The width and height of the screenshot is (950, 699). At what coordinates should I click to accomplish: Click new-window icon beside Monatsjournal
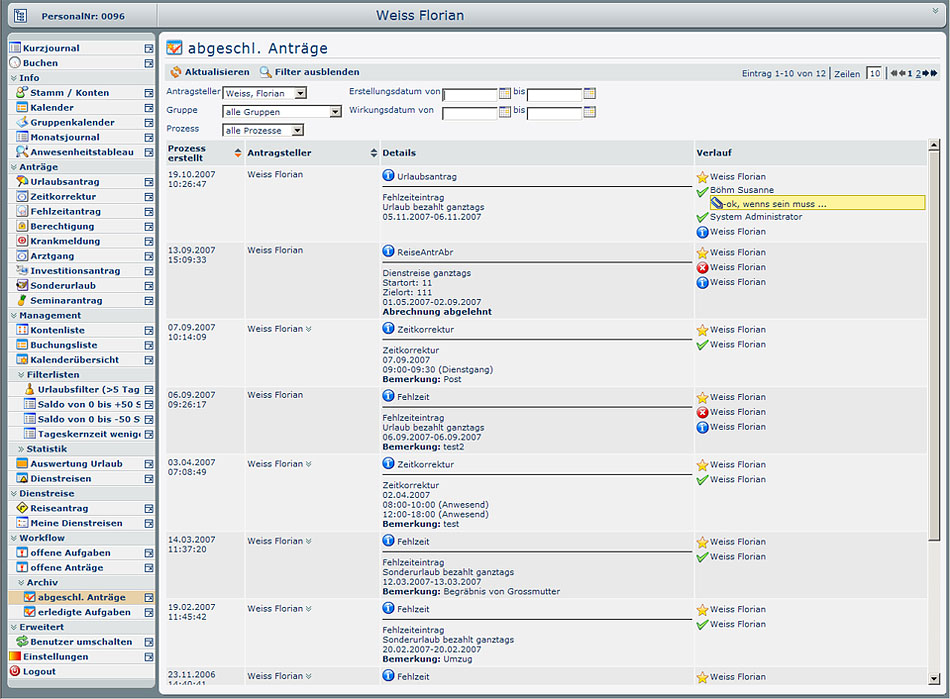point(149,137)
